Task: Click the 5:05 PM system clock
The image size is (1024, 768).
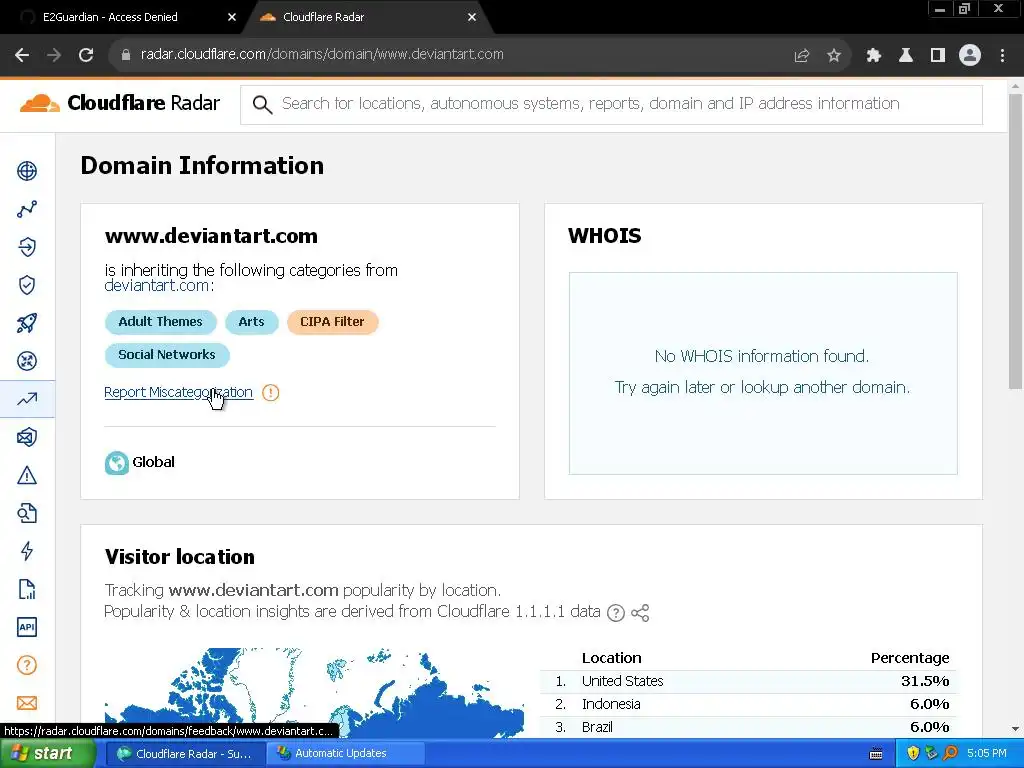Action: [x=987, y=754]
